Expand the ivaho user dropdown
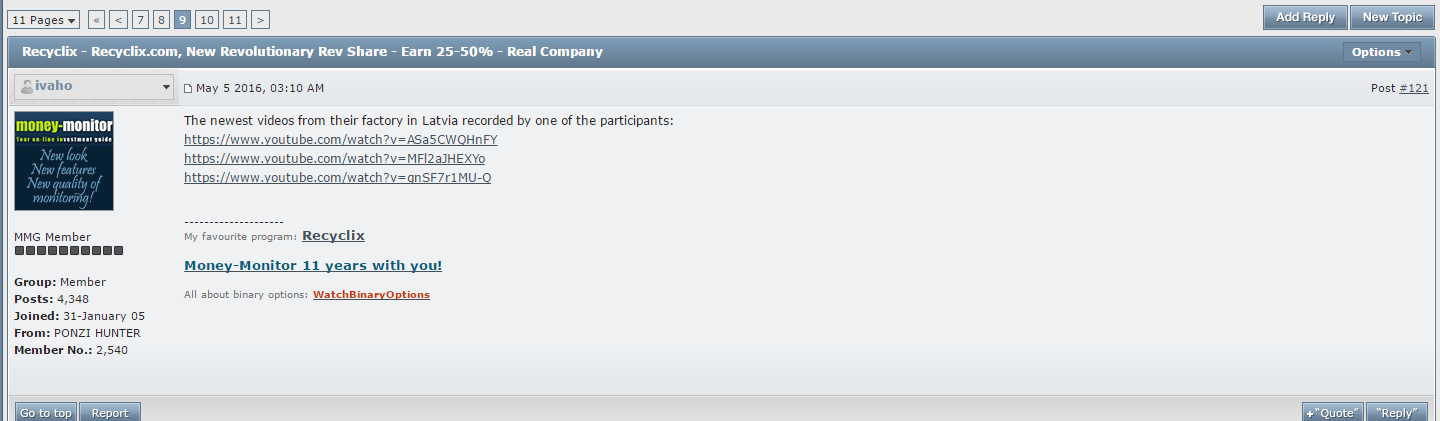This screenshot has height=421, width=1440. (166, 87)
